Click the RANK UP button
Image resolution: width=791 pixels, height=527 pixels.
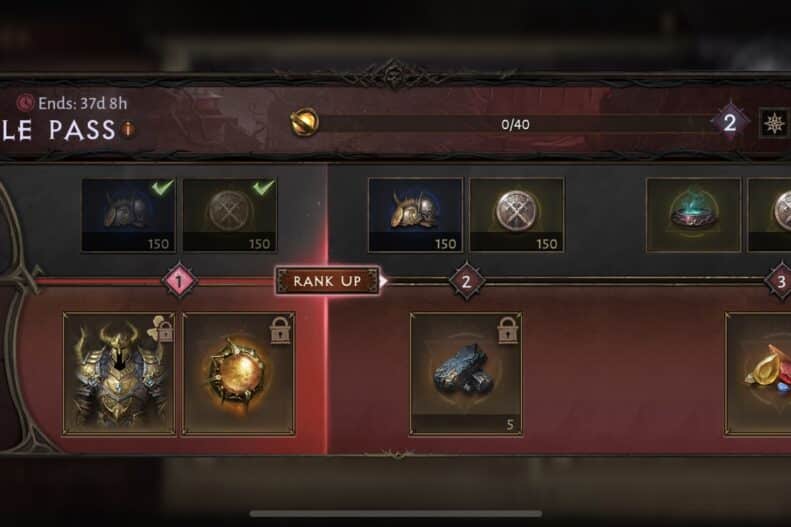(x=327, y=281)
